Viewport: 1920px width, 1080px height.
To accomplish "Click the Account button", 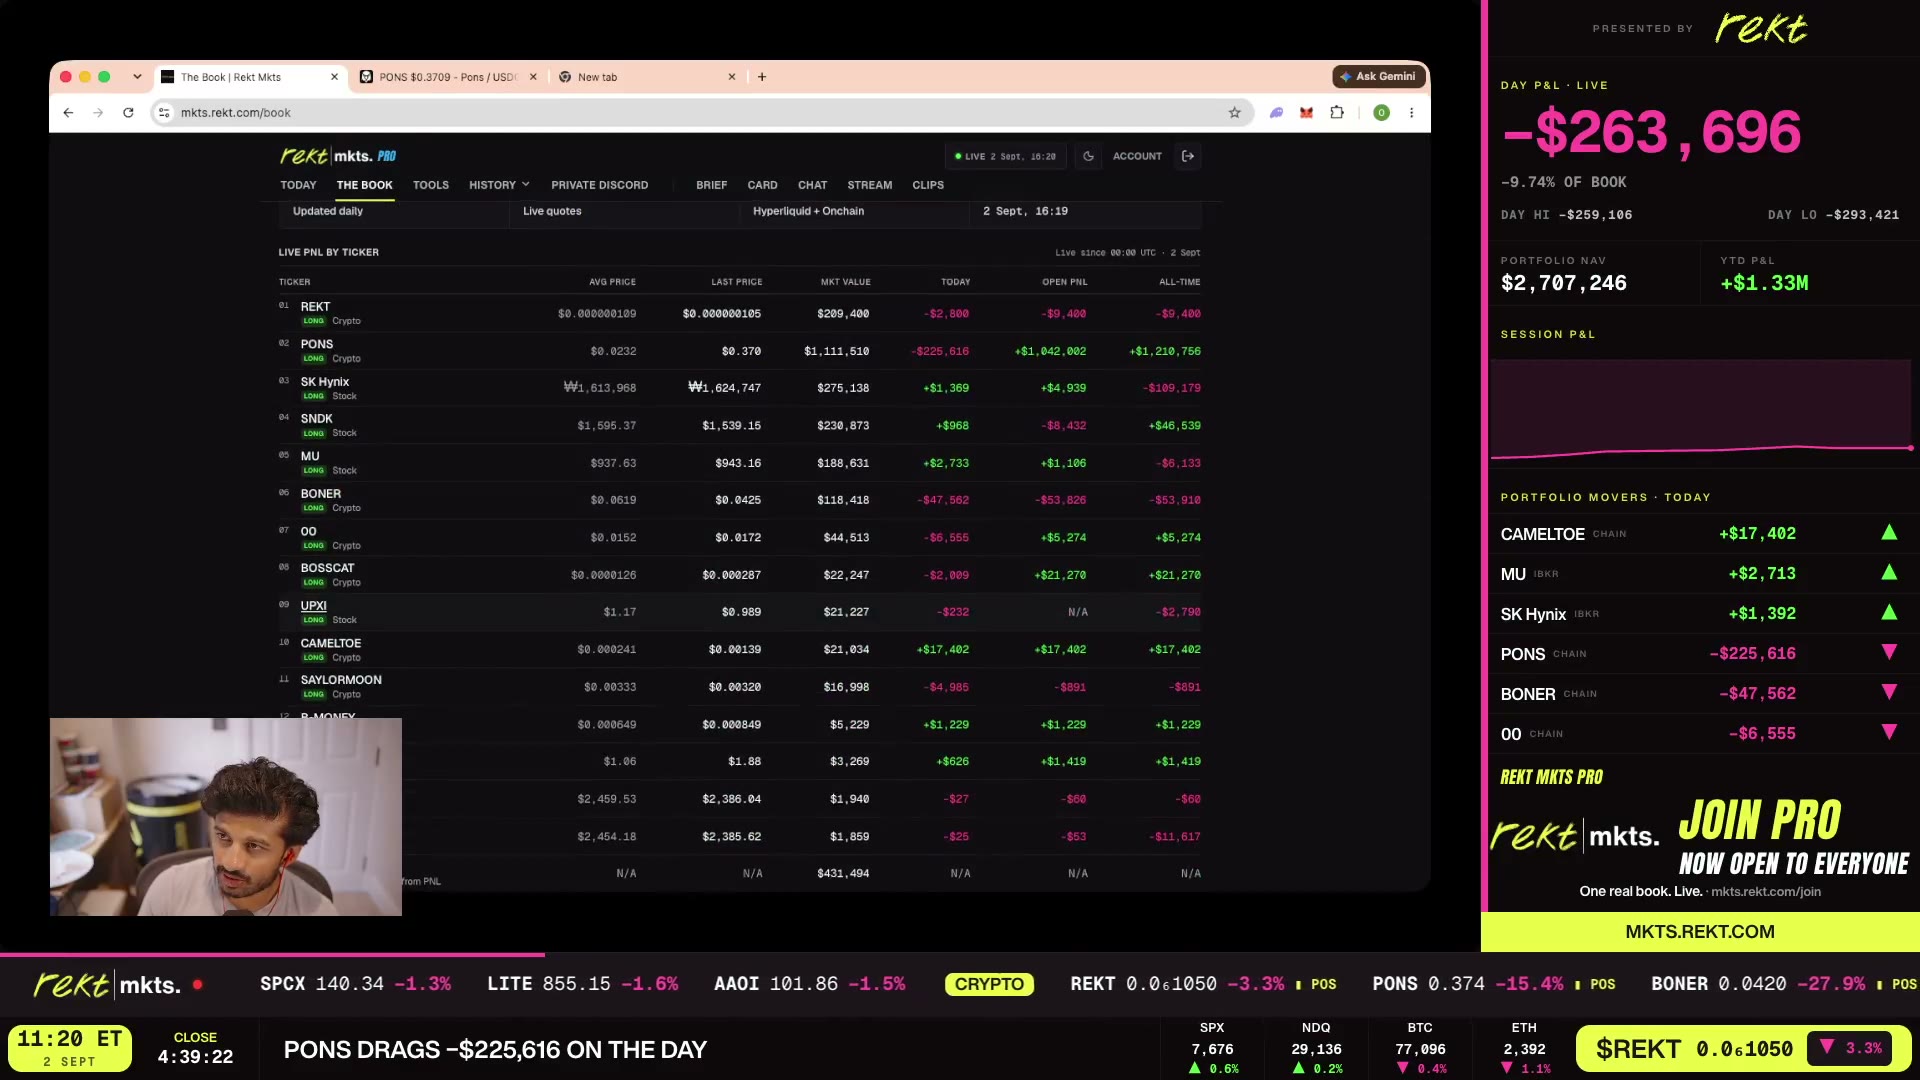I will (1137, 156).
